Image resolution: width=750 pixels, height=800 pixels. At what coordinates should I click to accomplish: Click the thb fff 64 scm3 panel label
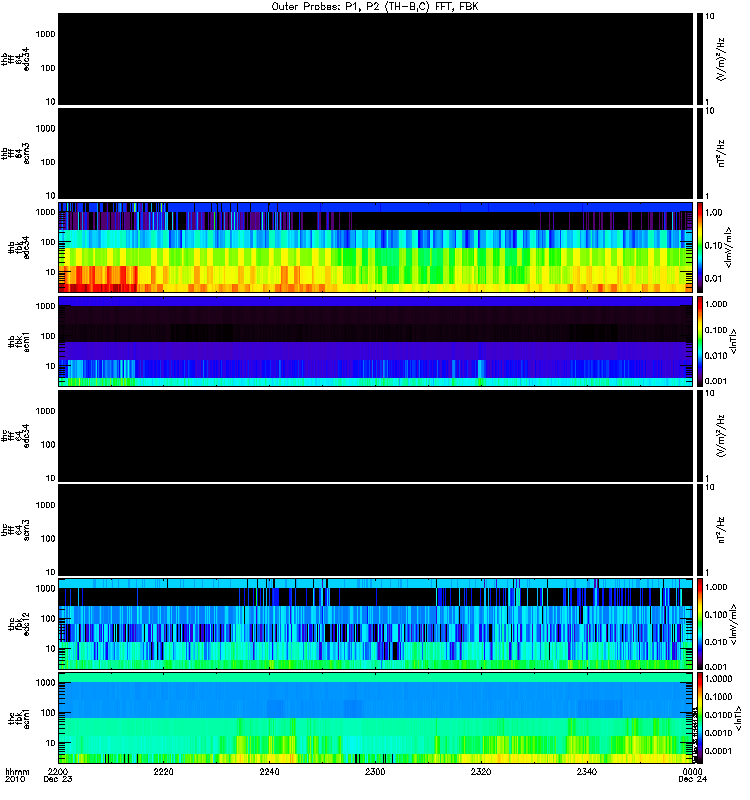(x=16, y=154)
